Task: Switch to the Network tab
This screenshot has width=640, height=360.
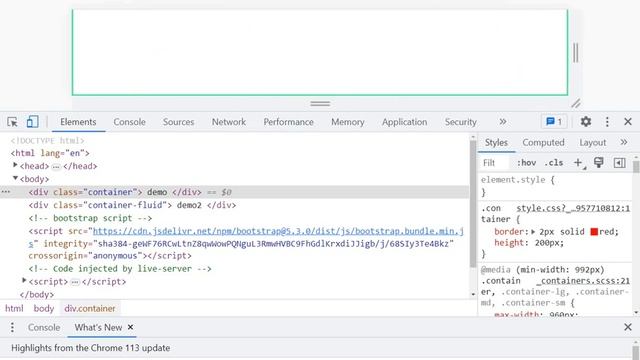Action: pos(229,122)
